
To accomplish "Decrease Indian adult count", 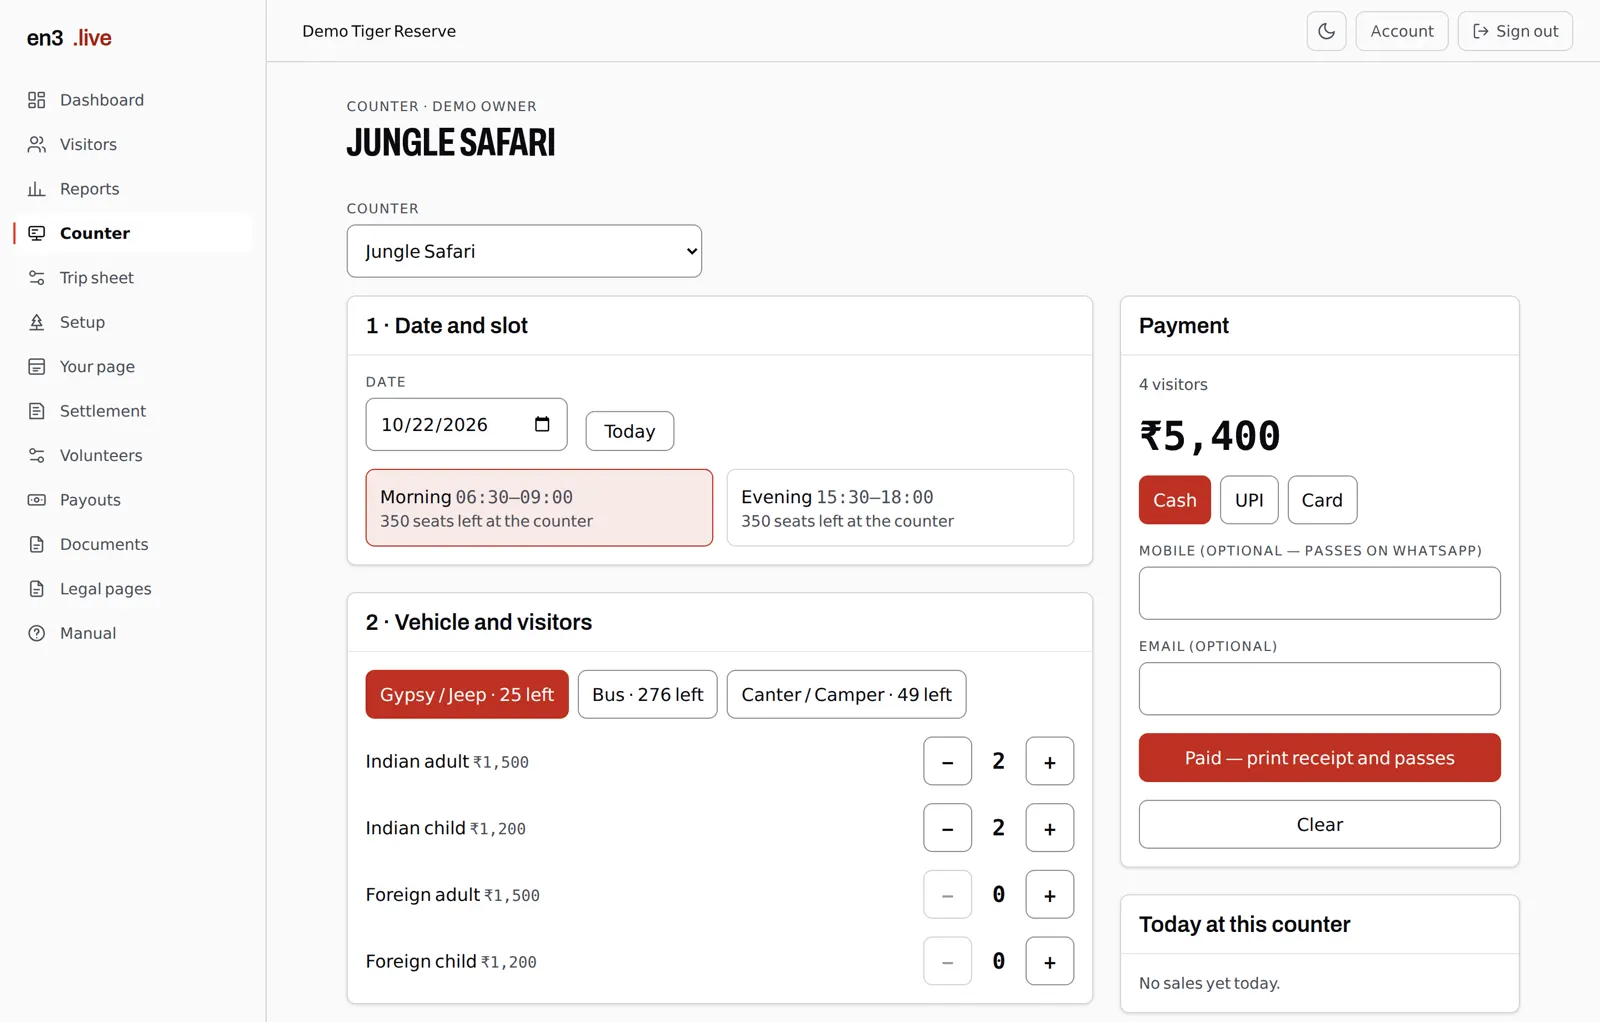I will pyautogui.click(x=948, y=761).
